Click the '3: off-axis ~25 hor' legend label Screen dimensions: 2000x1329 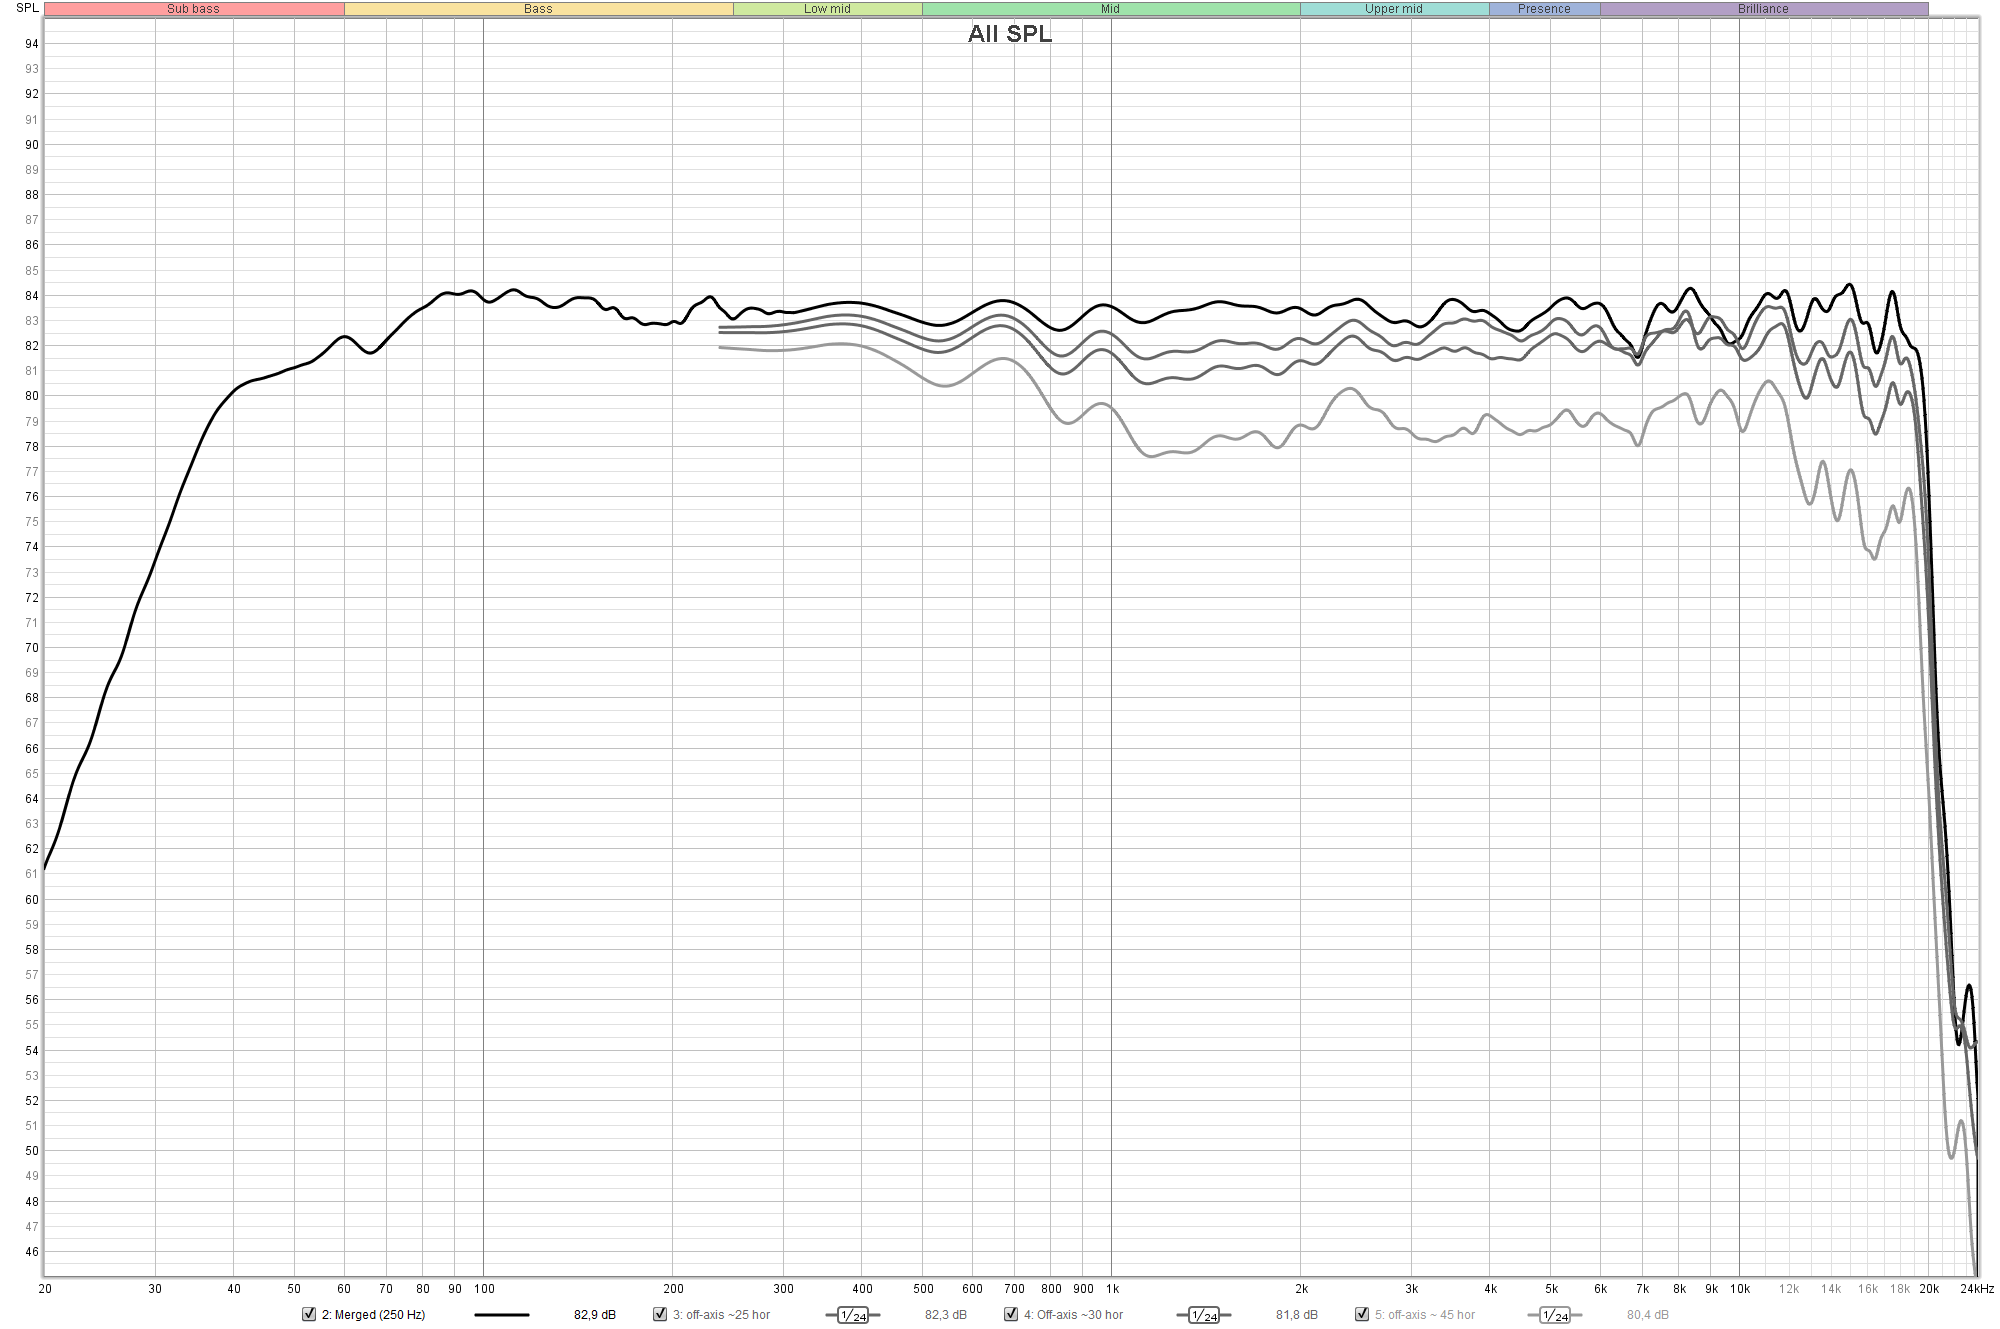click(721, 1315)
